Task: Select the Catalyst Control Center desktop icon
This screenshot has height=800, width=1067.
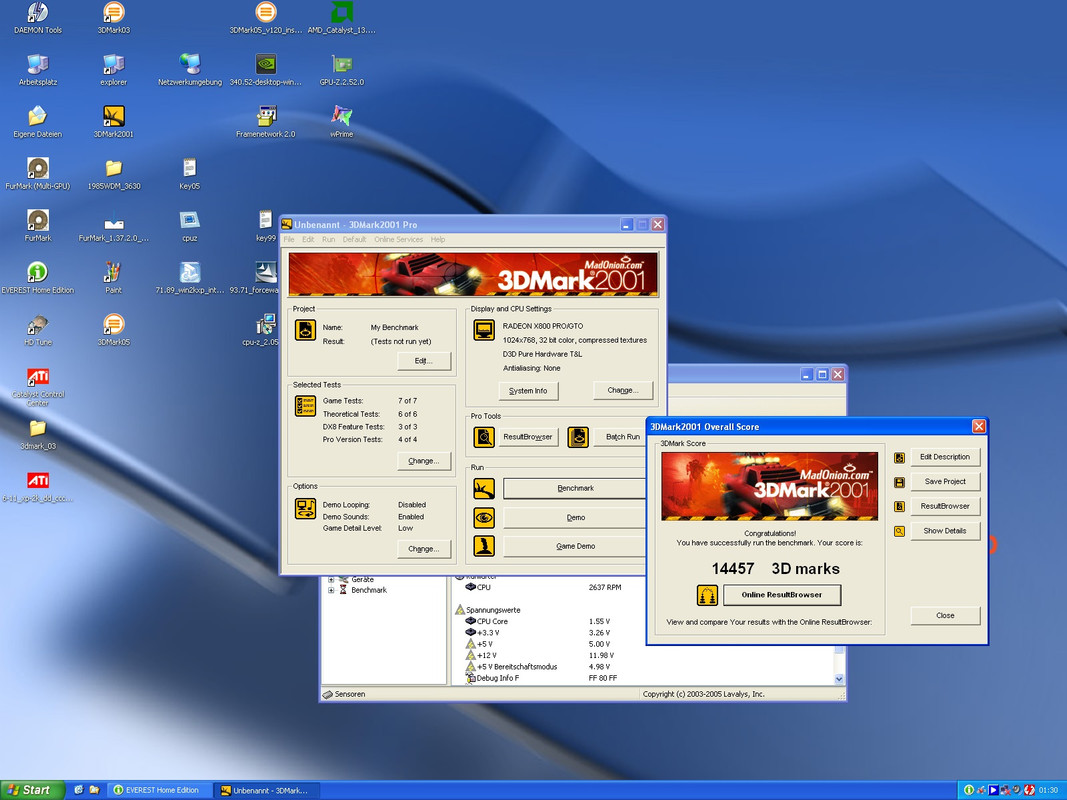Action: [x=37, y=387]
